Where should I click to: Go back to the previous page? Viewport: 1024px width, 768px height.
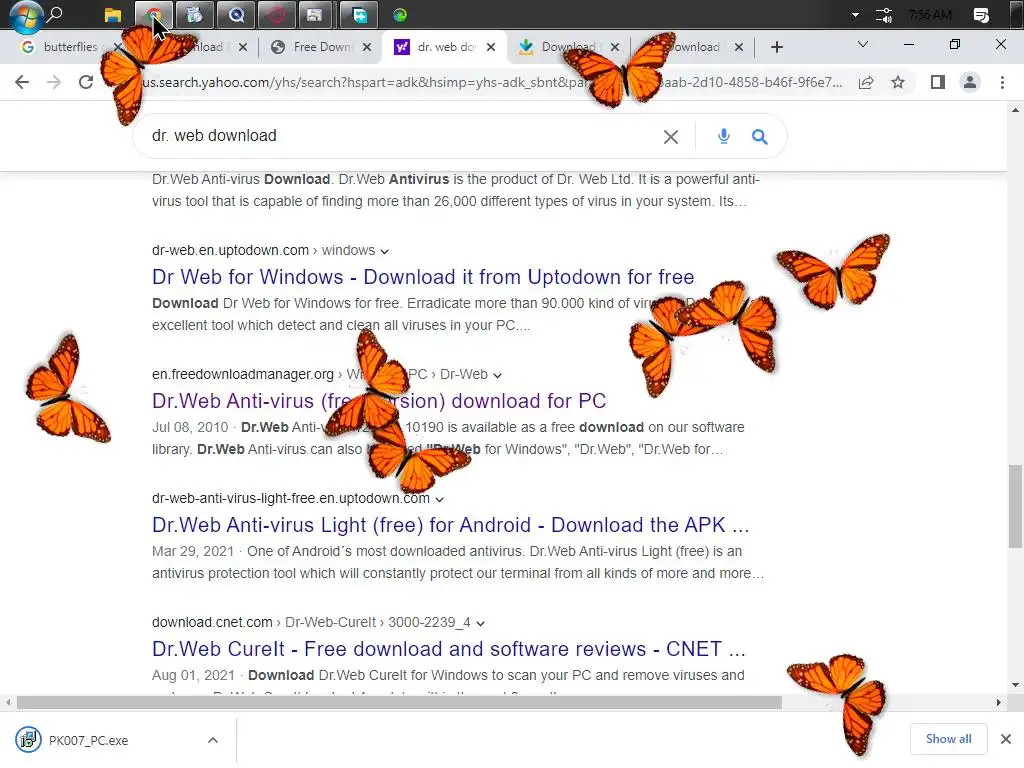point(22,82)
